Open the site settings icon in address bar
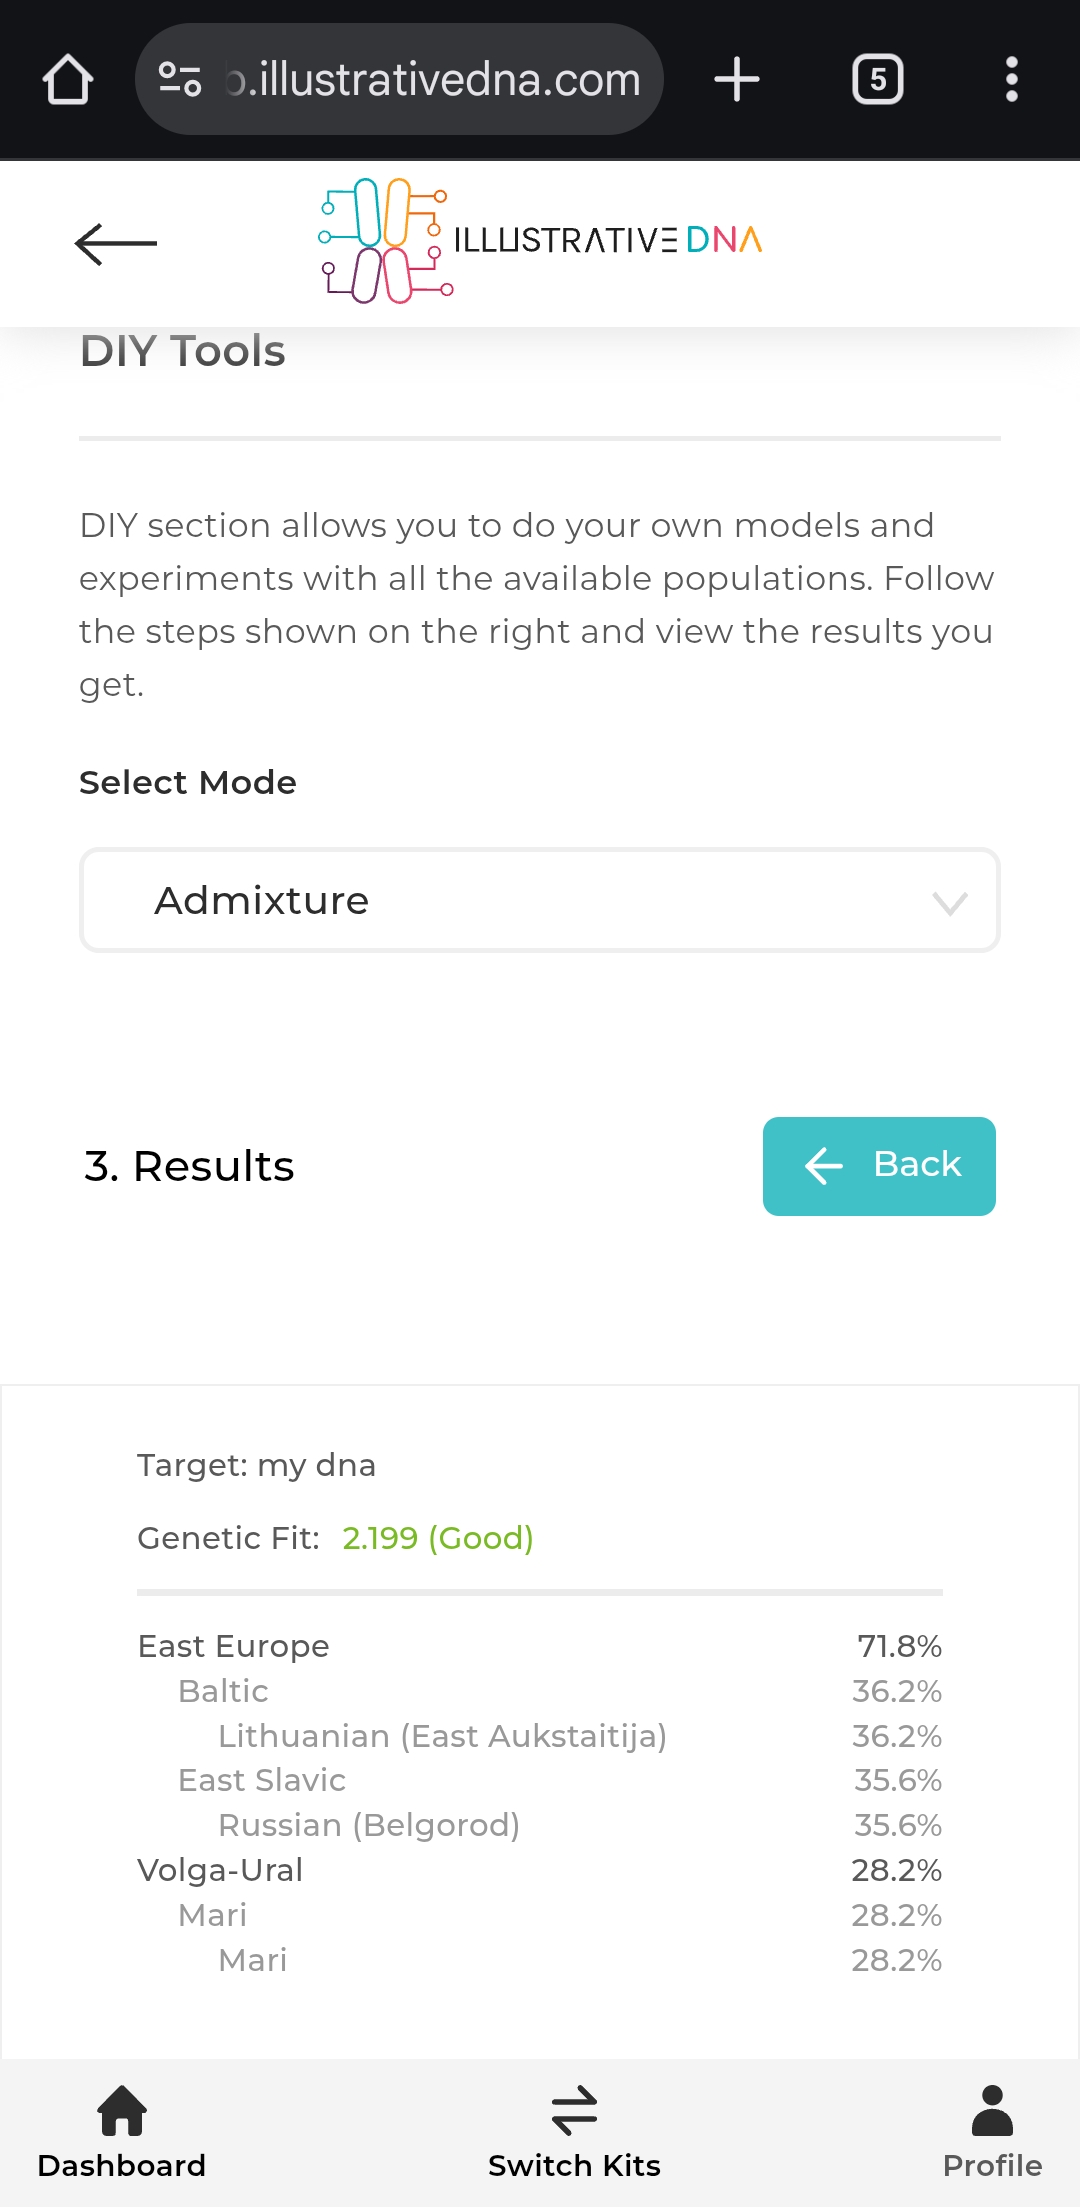Screen dimensions: 1080x2207 180,79
